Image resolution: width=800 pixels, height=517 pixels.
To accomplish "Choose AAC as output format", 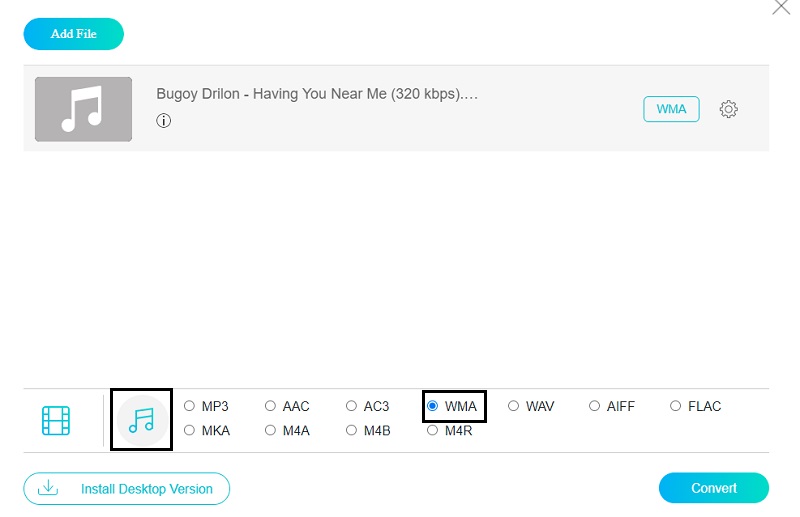I will 271,406.
